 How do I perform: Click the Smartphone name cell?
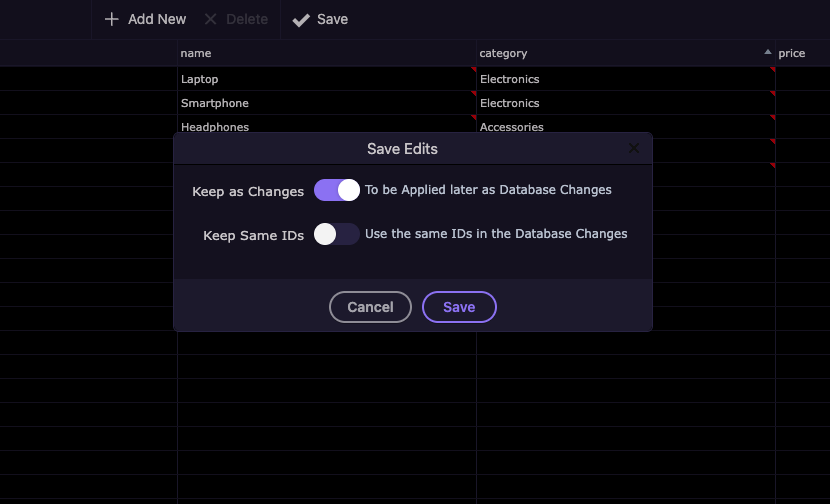coord(215,103)
